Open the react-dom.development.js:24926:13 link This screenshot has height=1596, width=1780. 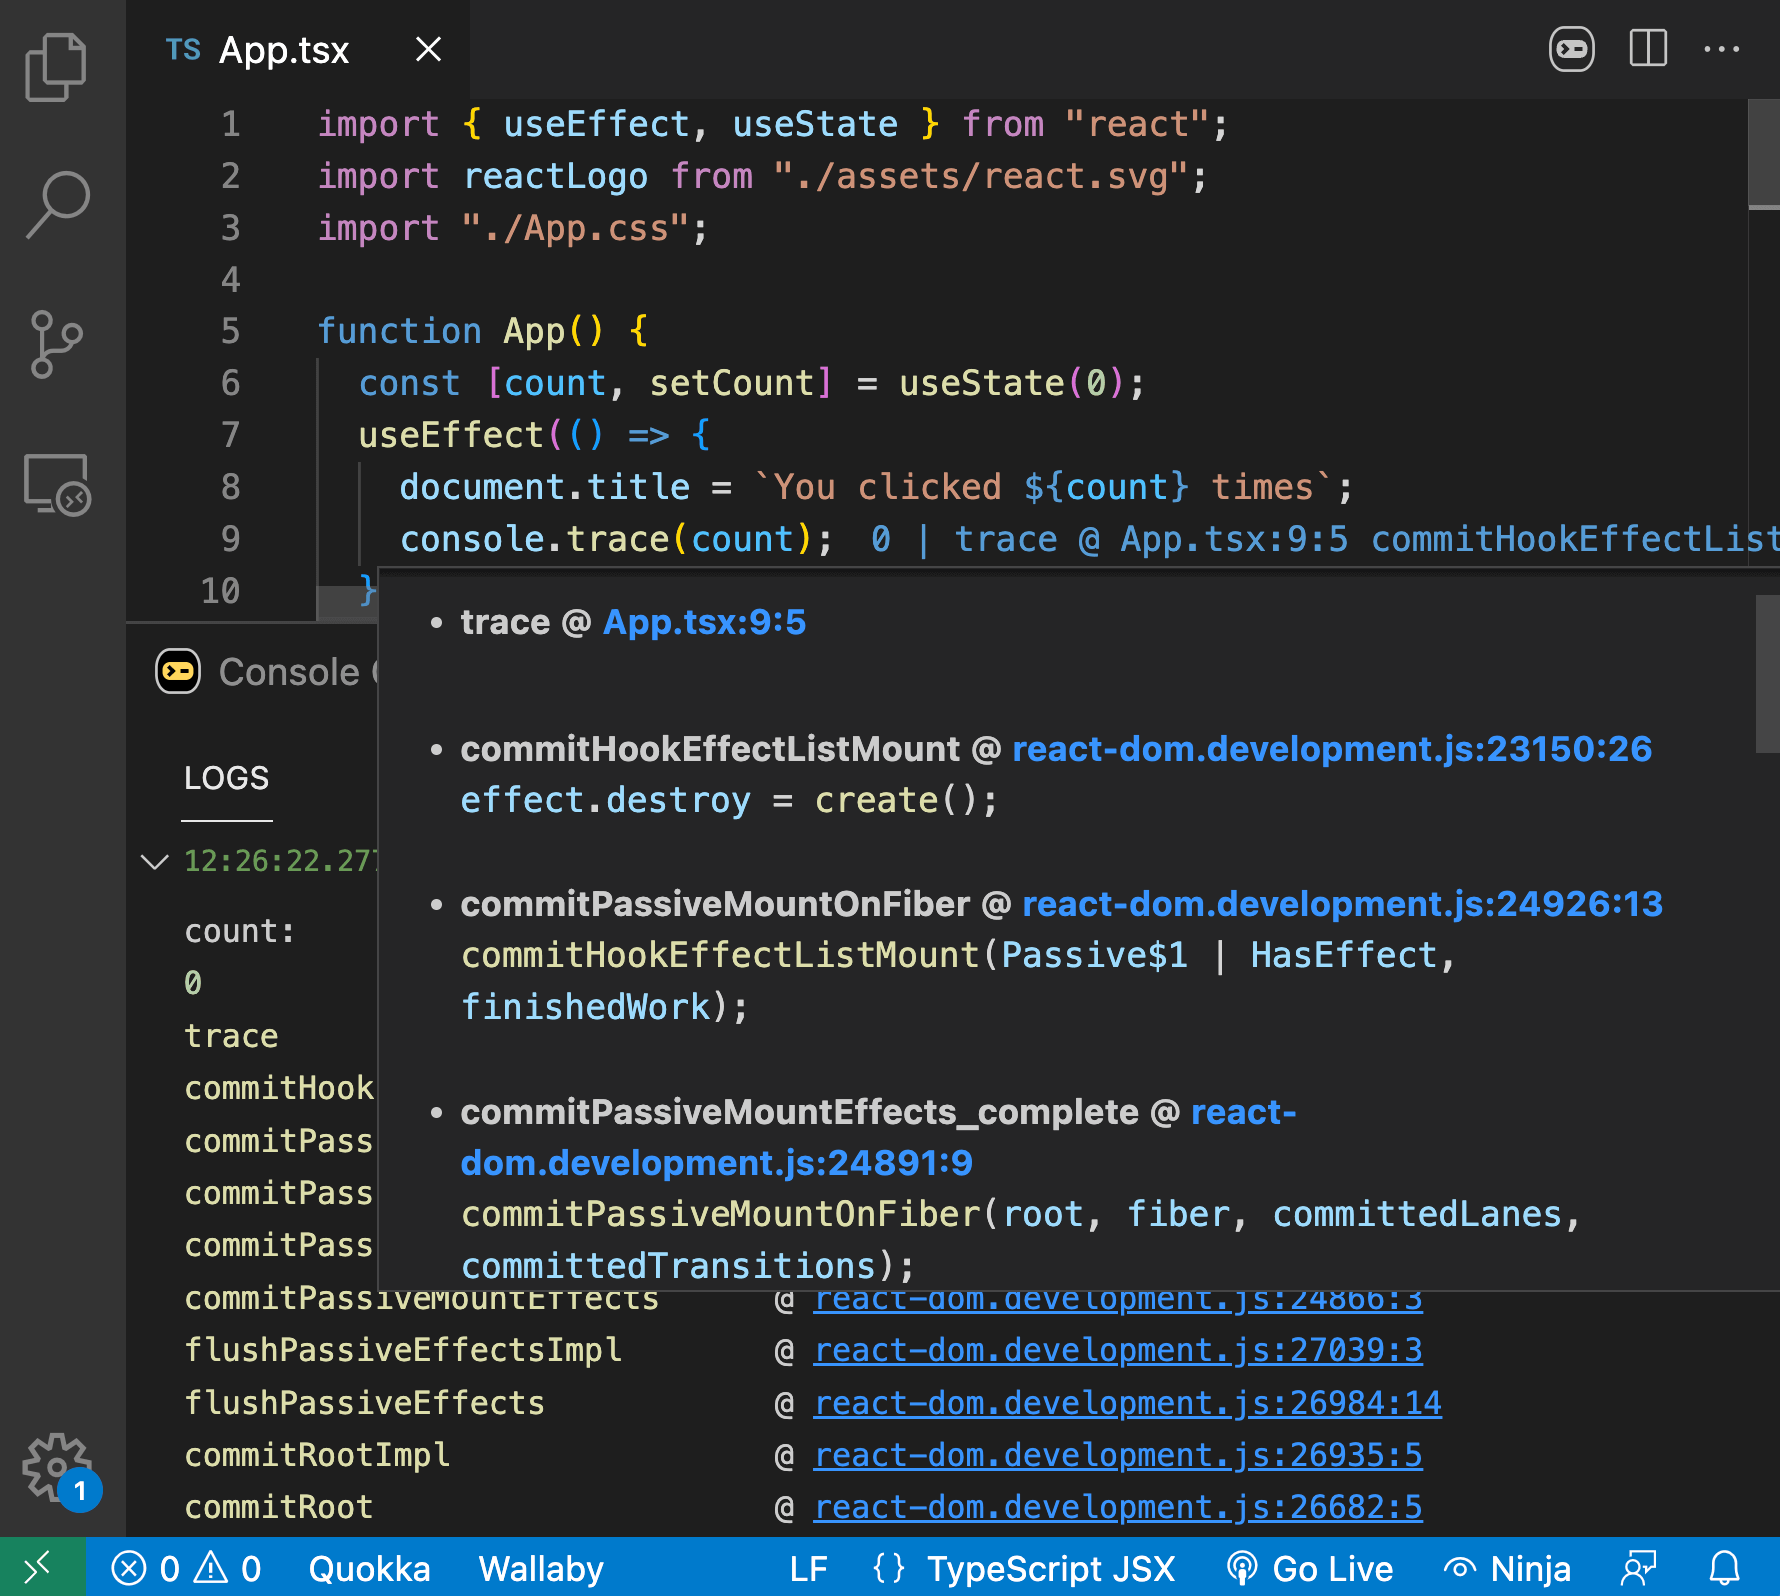(1342, 904)
